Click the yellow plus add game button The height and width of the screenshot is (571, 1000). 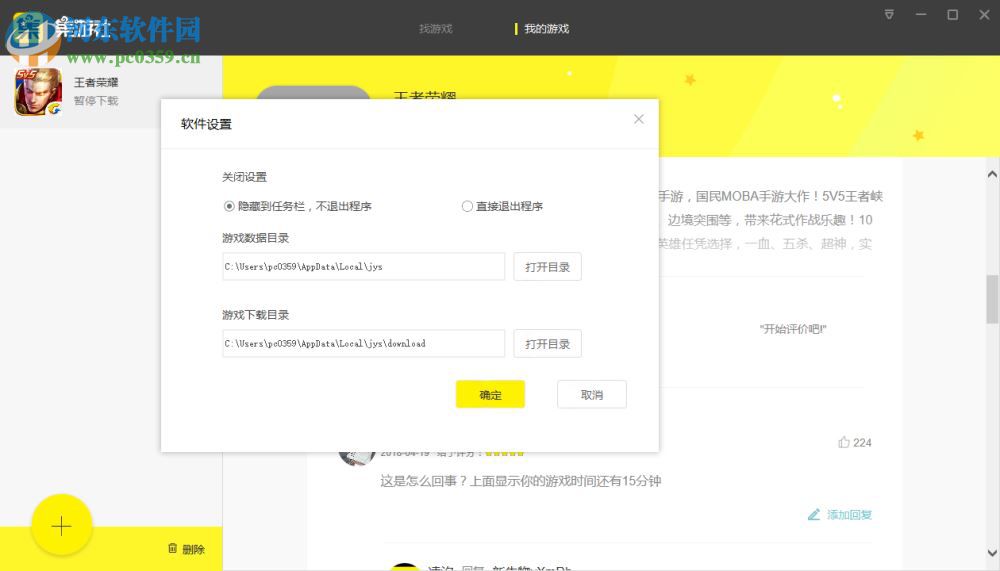(x=61, y=526)
